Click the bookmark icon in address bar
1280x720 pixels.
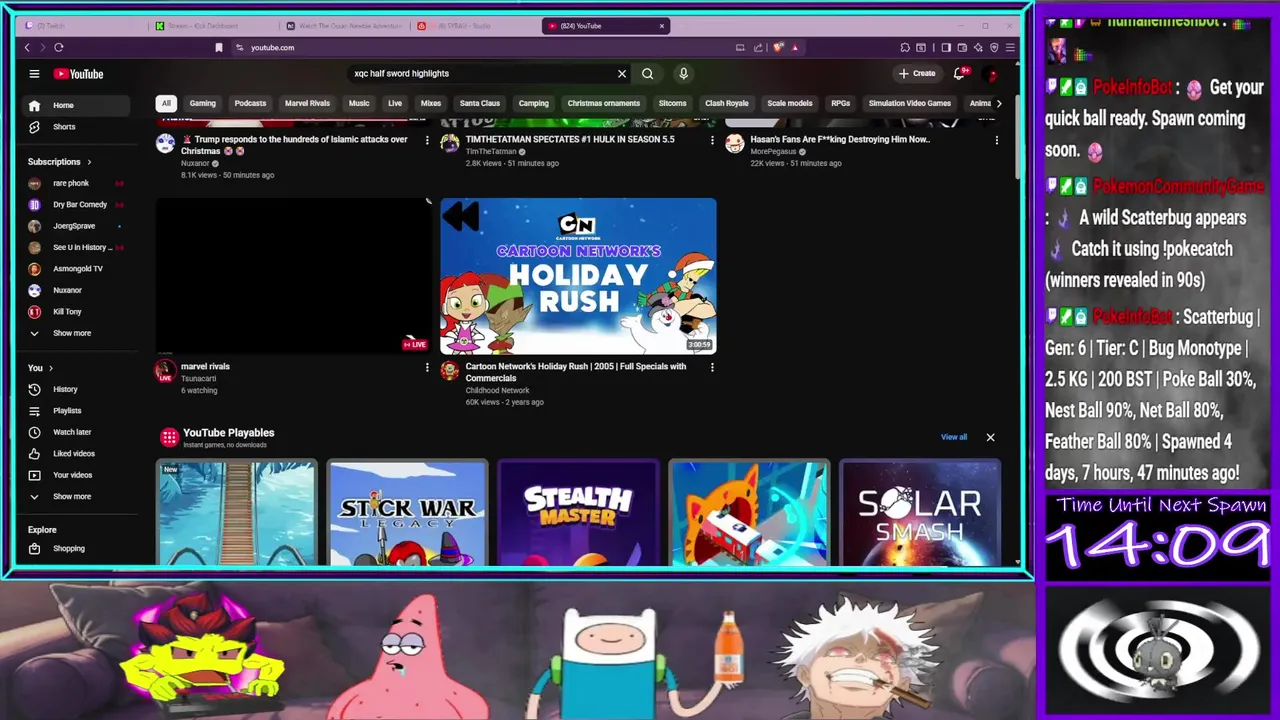(219, 47)
